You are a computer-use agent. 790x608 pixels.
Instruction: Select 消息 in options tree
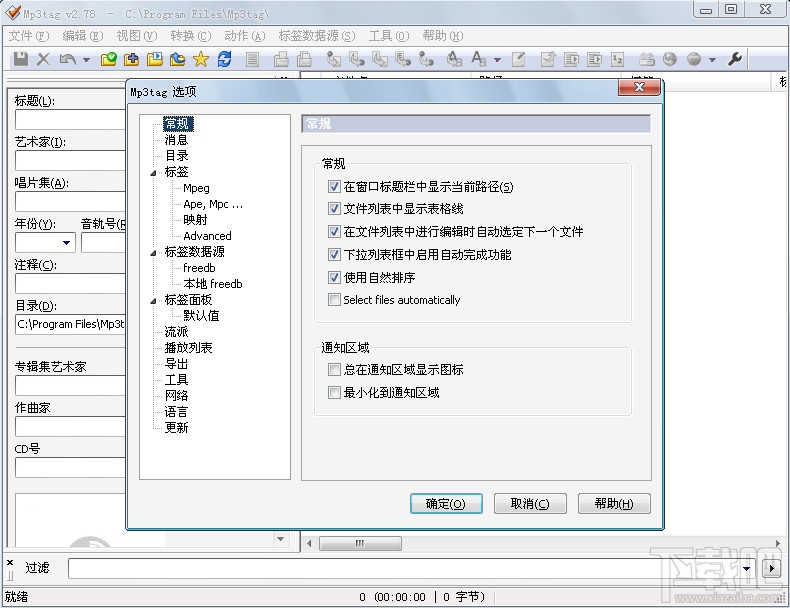176,140
